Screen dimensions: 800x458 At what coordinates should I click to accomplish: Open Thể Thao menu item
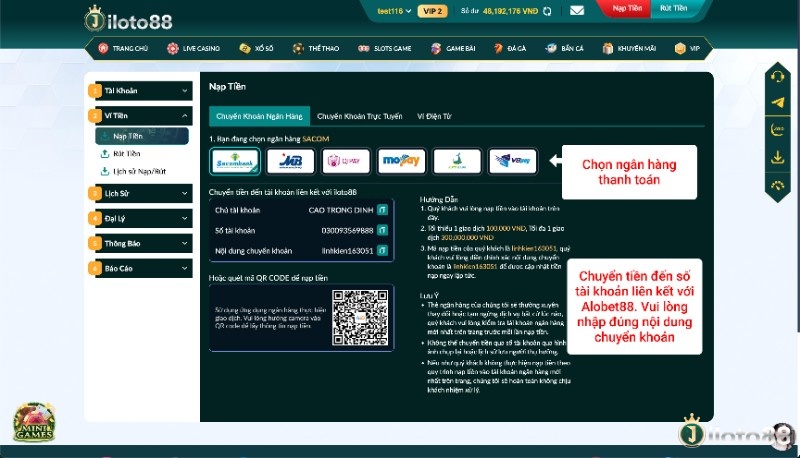tap(316, 48)
